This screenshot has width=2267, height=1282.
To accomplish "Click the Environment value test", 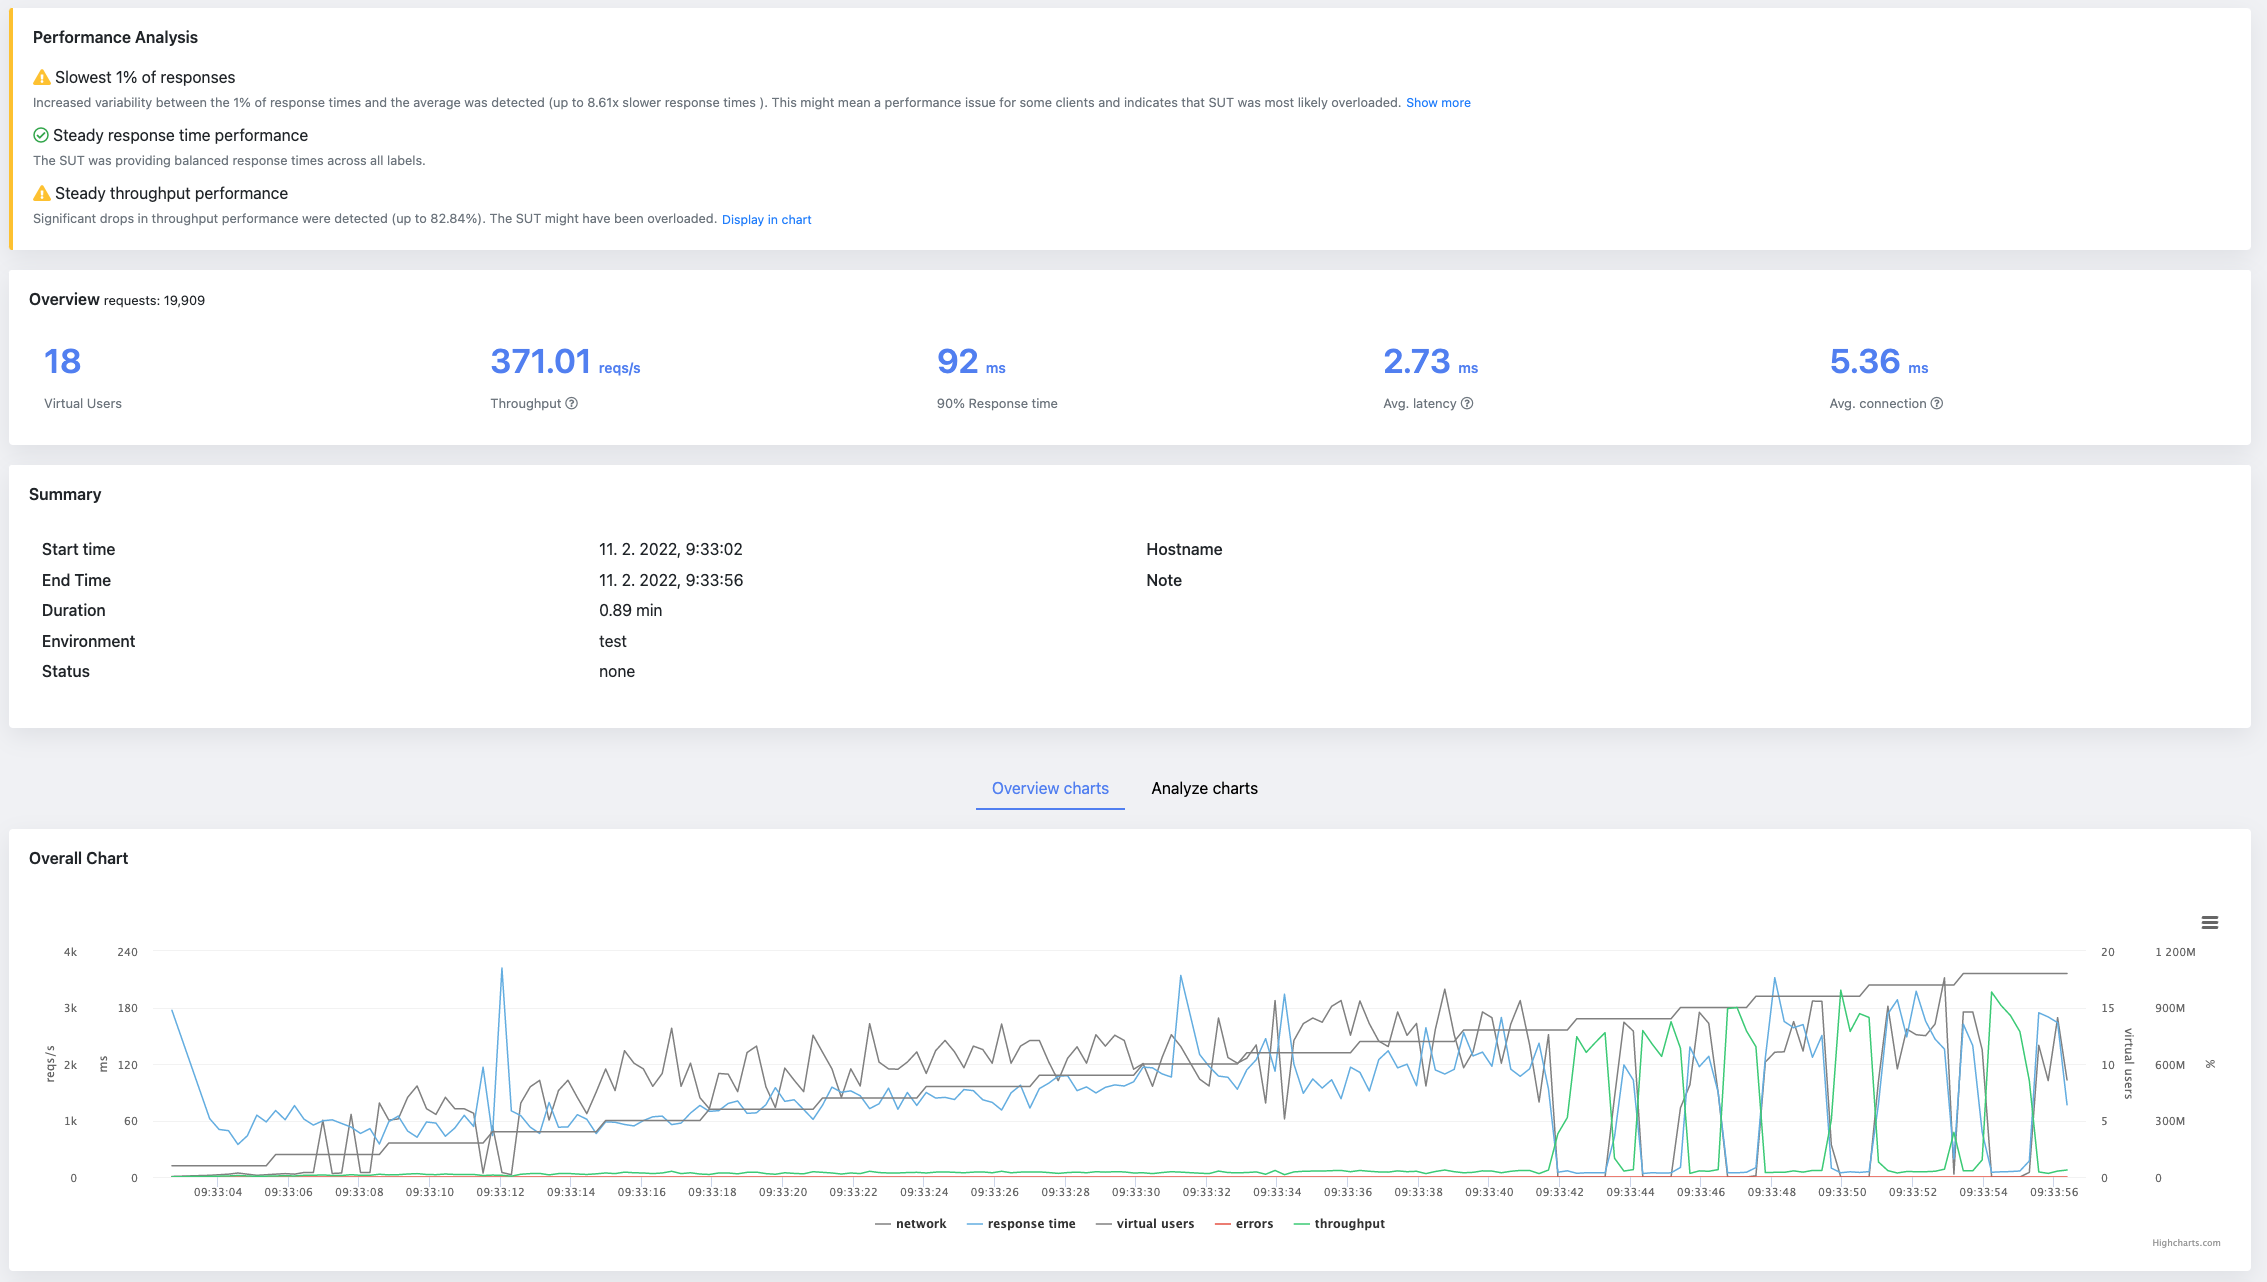I will tap(613, 642).
